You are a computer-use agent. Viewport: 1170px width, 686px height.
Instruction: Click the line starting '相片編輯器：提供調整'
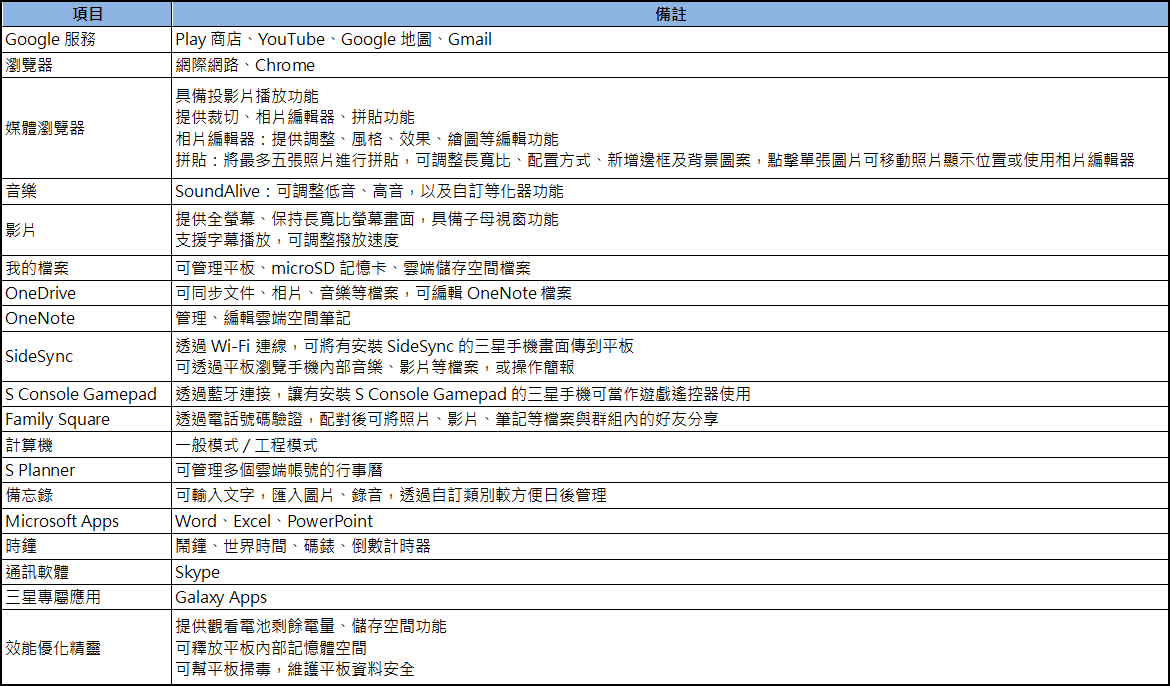pyautogui.click(x=366, y=139)
